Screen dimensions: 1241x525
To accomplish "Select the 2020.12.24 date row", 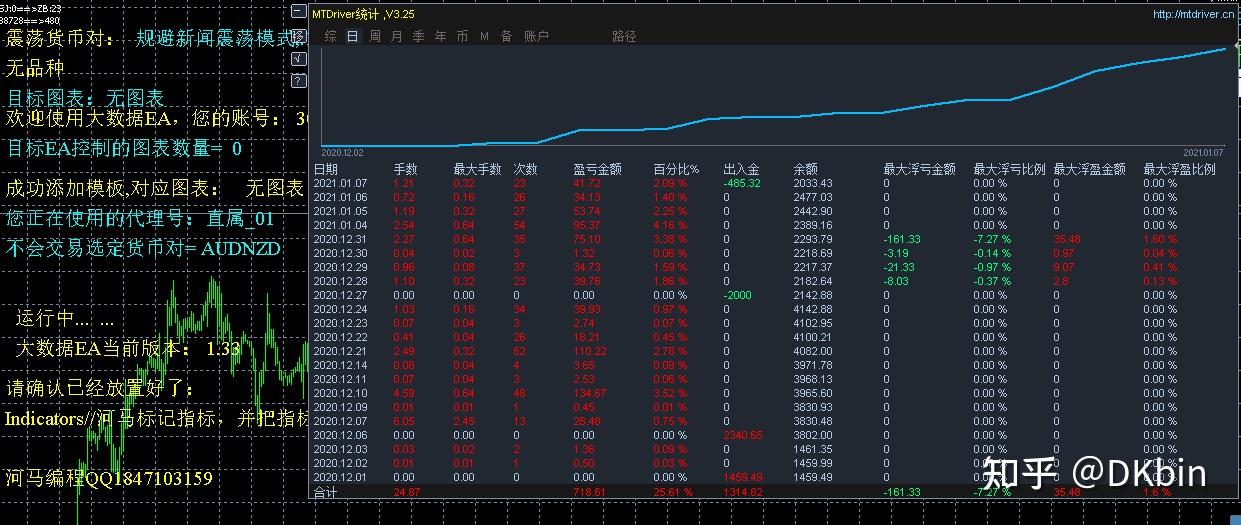I will [340, 309].
